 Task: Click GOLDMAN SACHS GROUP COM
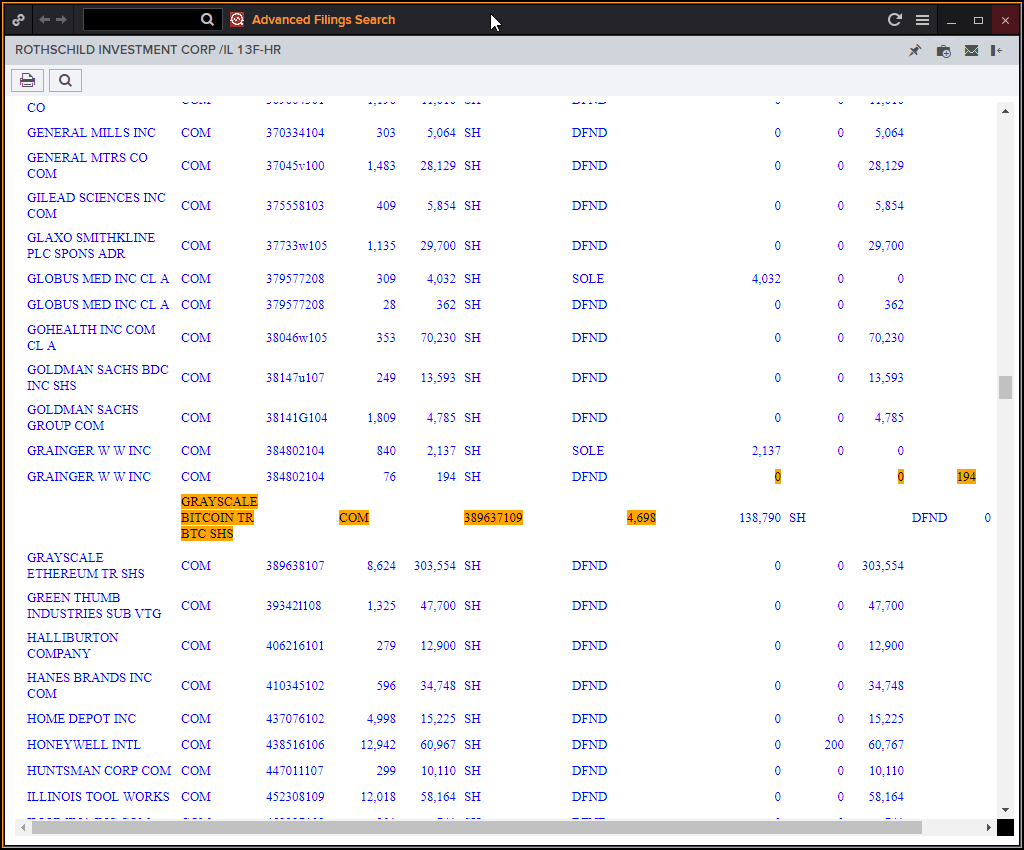point(82,418)
